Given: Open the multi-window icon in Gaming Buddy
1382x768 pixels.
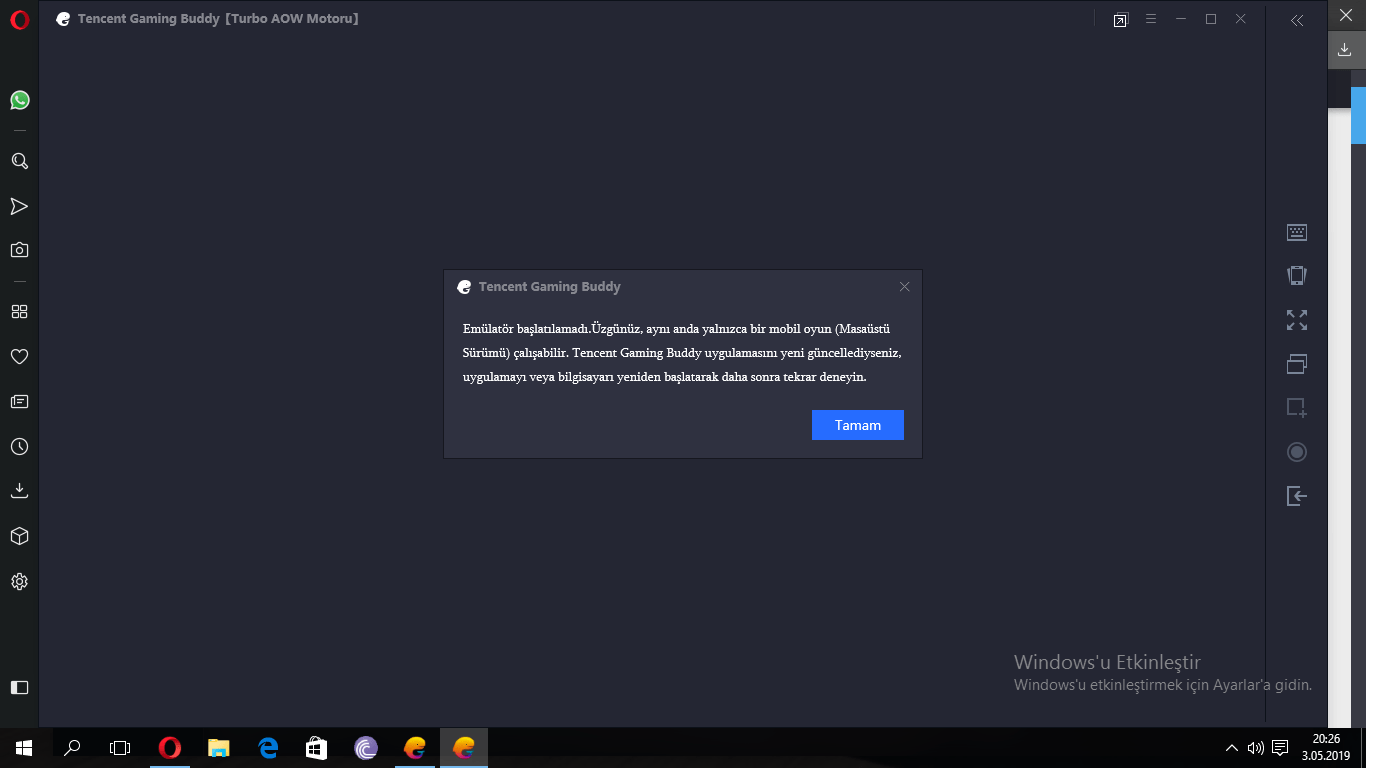Looking at the screenshot, I should point(1297,364).
